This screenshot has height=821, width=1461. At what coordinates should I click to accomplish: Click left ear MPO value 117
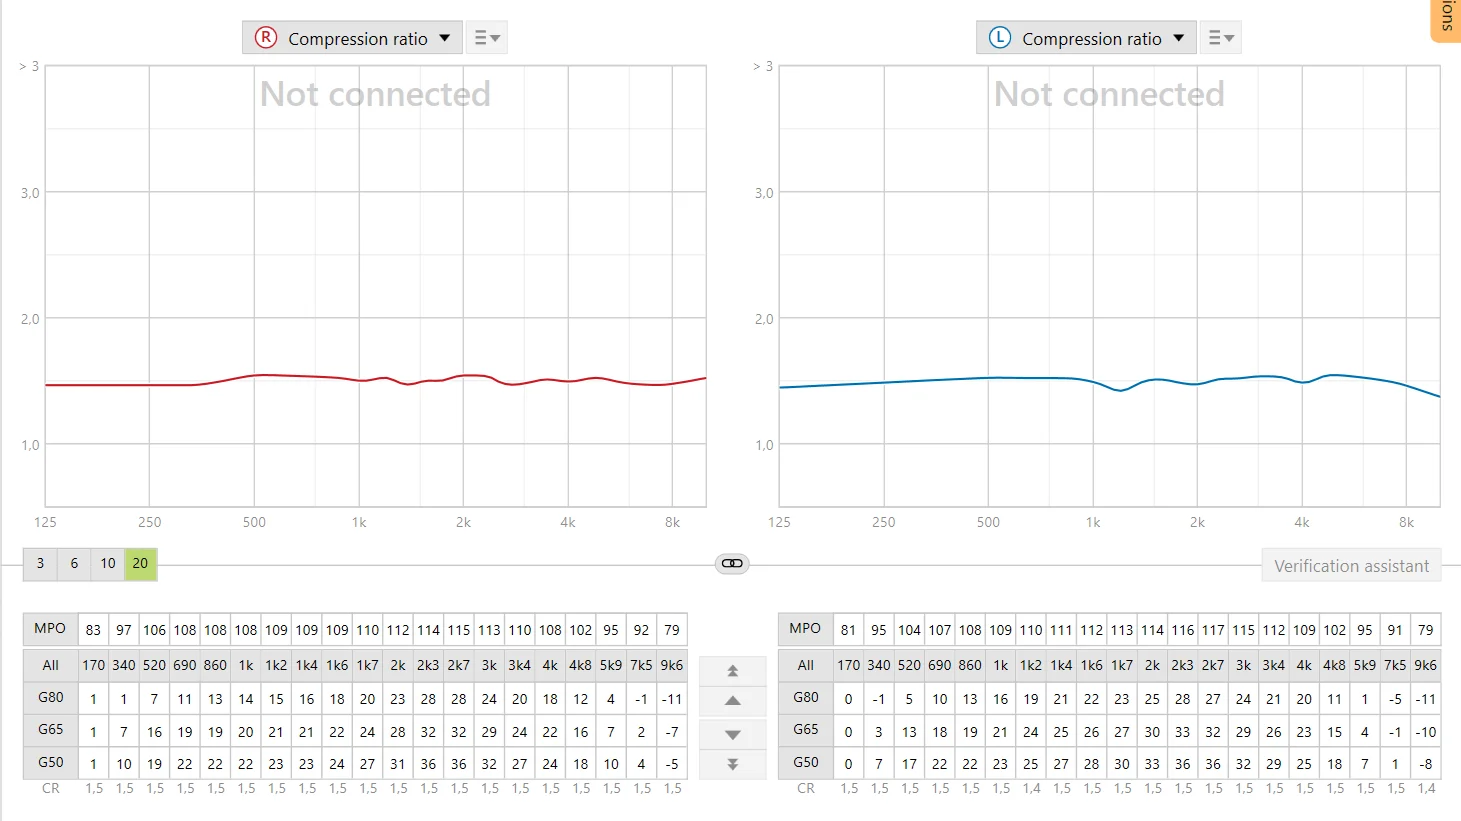[1213, 630]
